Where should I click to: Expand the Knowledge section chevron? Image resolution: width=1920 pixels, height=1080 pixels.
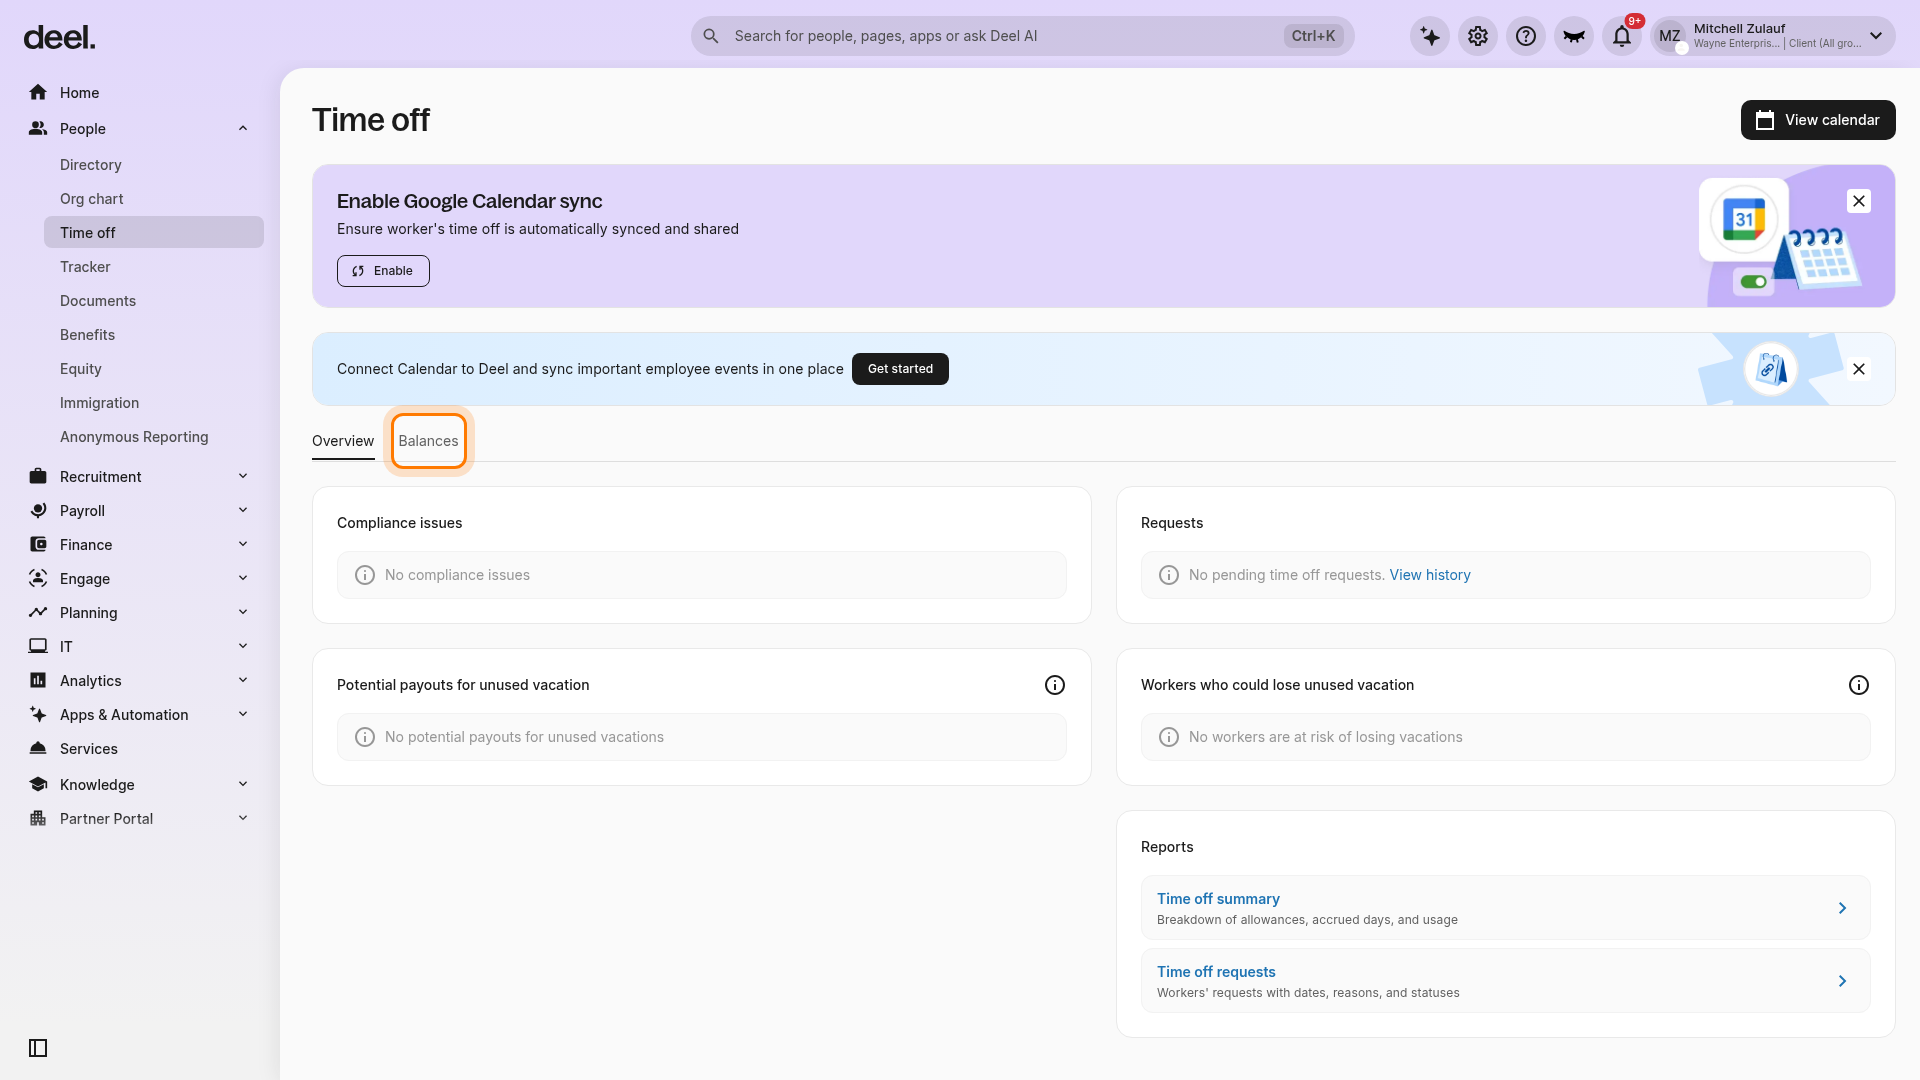(x=243, y=784)
